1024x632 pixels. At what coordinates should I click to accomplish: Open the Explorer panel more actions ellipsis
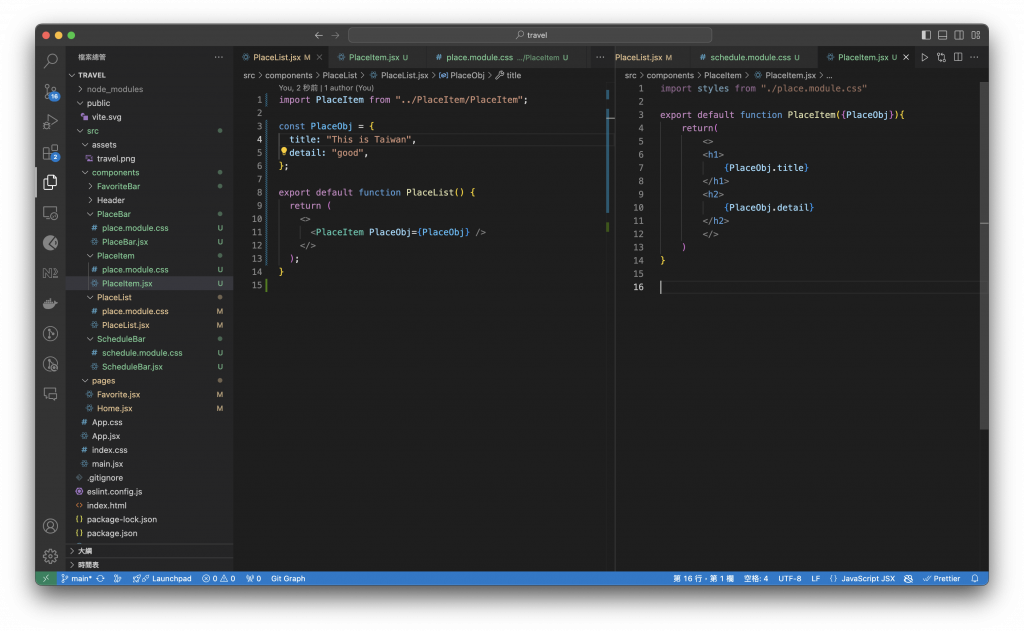219,57
